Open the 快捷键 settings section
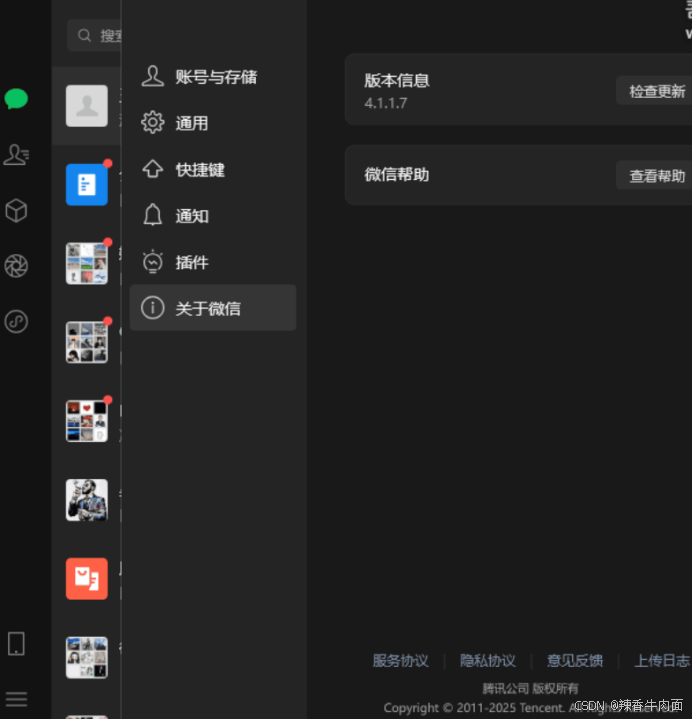This screenshot has height=720, width=692. 213,169
